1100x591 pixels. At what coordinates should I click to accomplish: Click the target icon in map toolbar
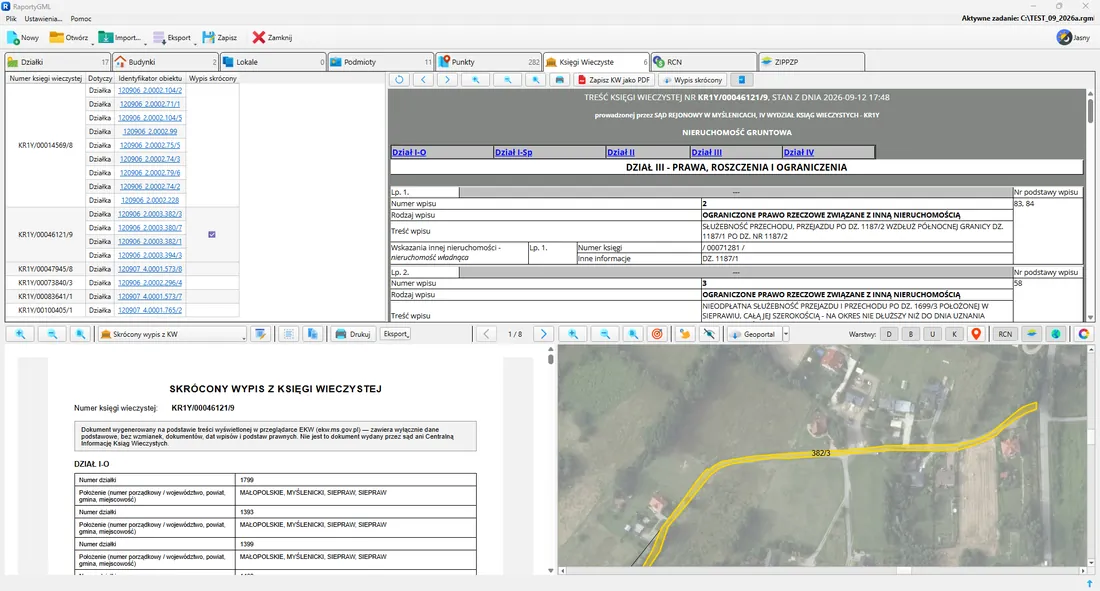tap(657, 334)
